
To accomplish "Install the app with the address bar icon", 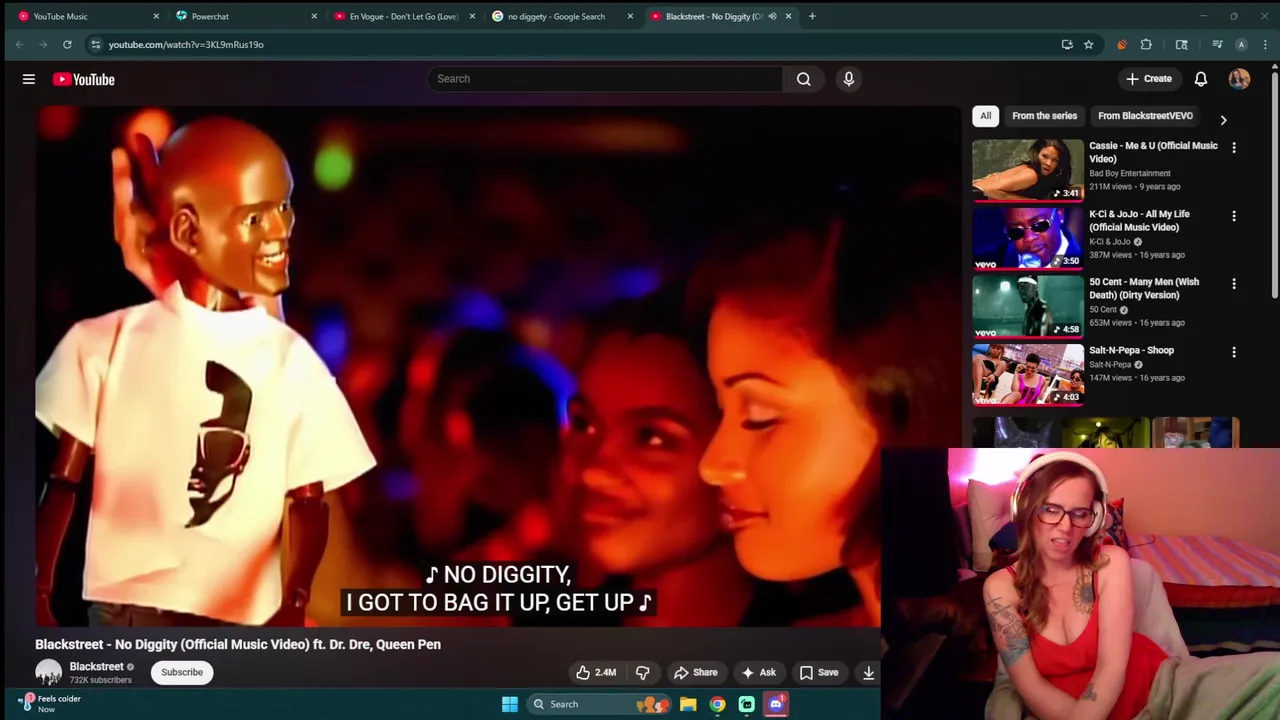I will click(x=1067, y=45).
